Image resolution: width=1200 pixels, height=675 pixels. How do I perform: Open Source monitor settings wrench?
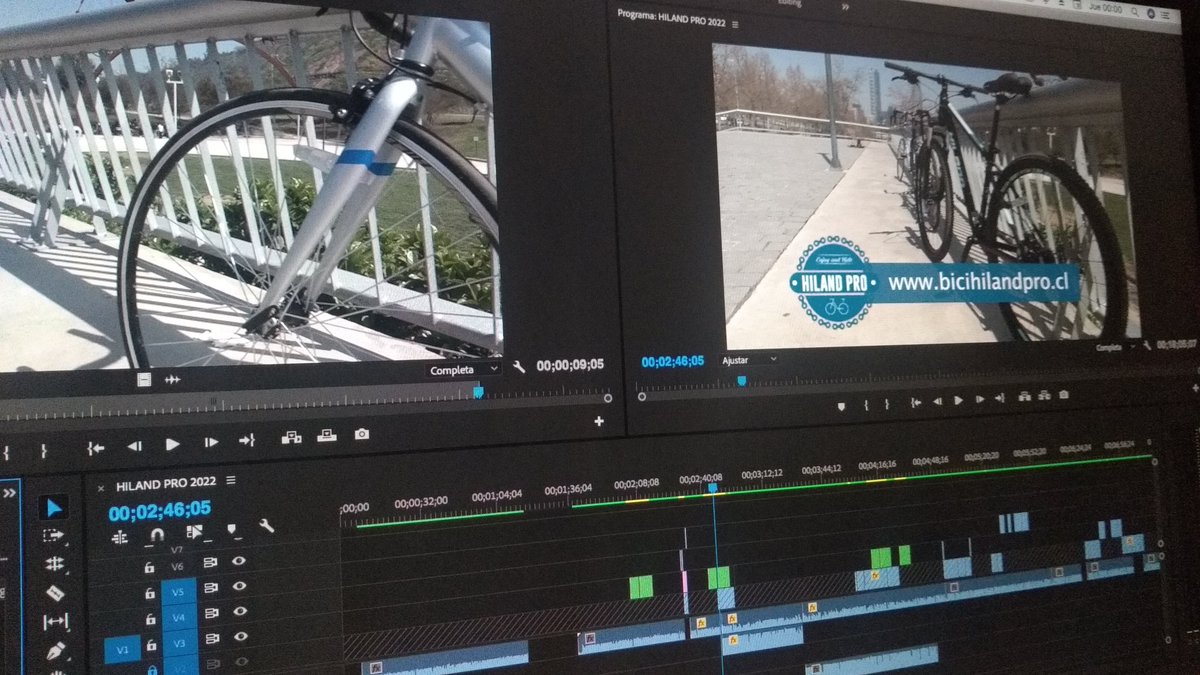click(x=518, y=367)
